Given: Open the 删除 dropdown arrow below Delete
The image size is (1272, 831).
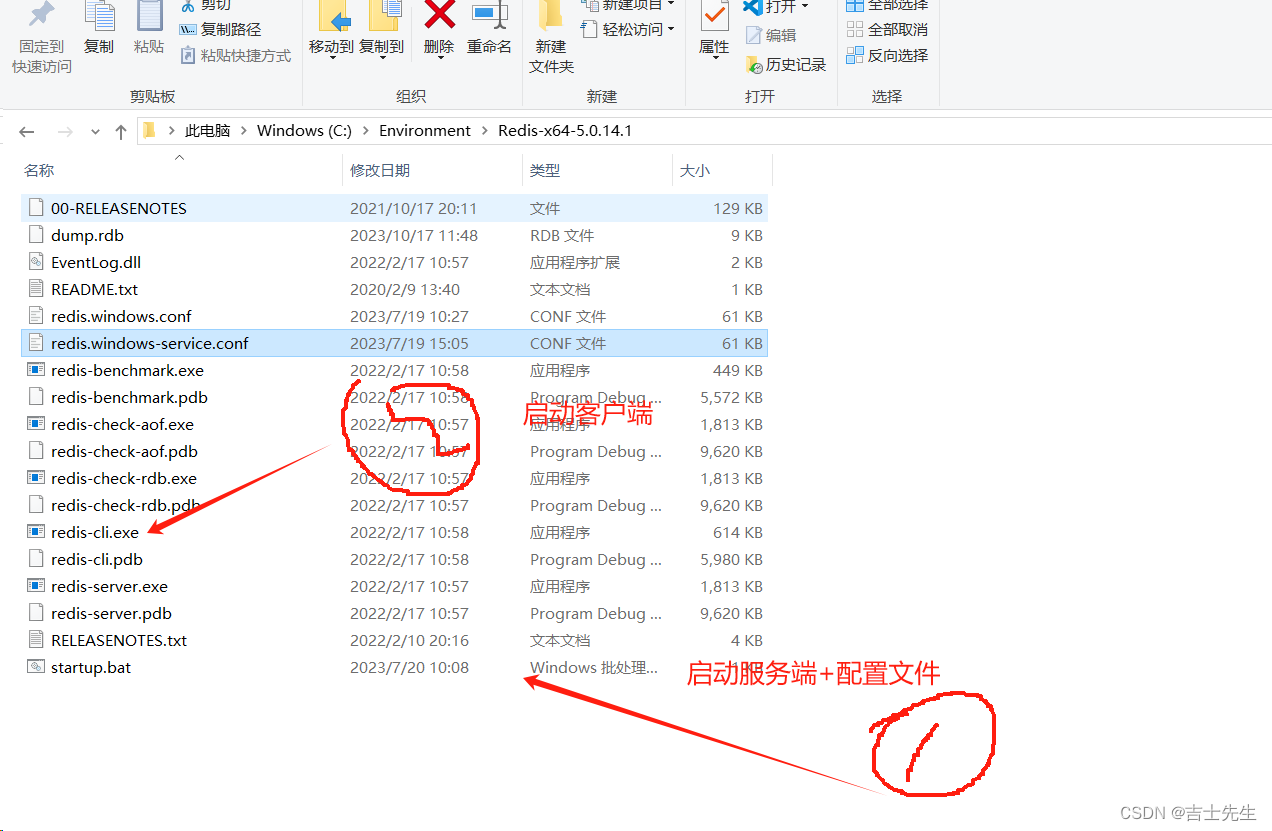Looking at the screenshot, I should [439, 58].
